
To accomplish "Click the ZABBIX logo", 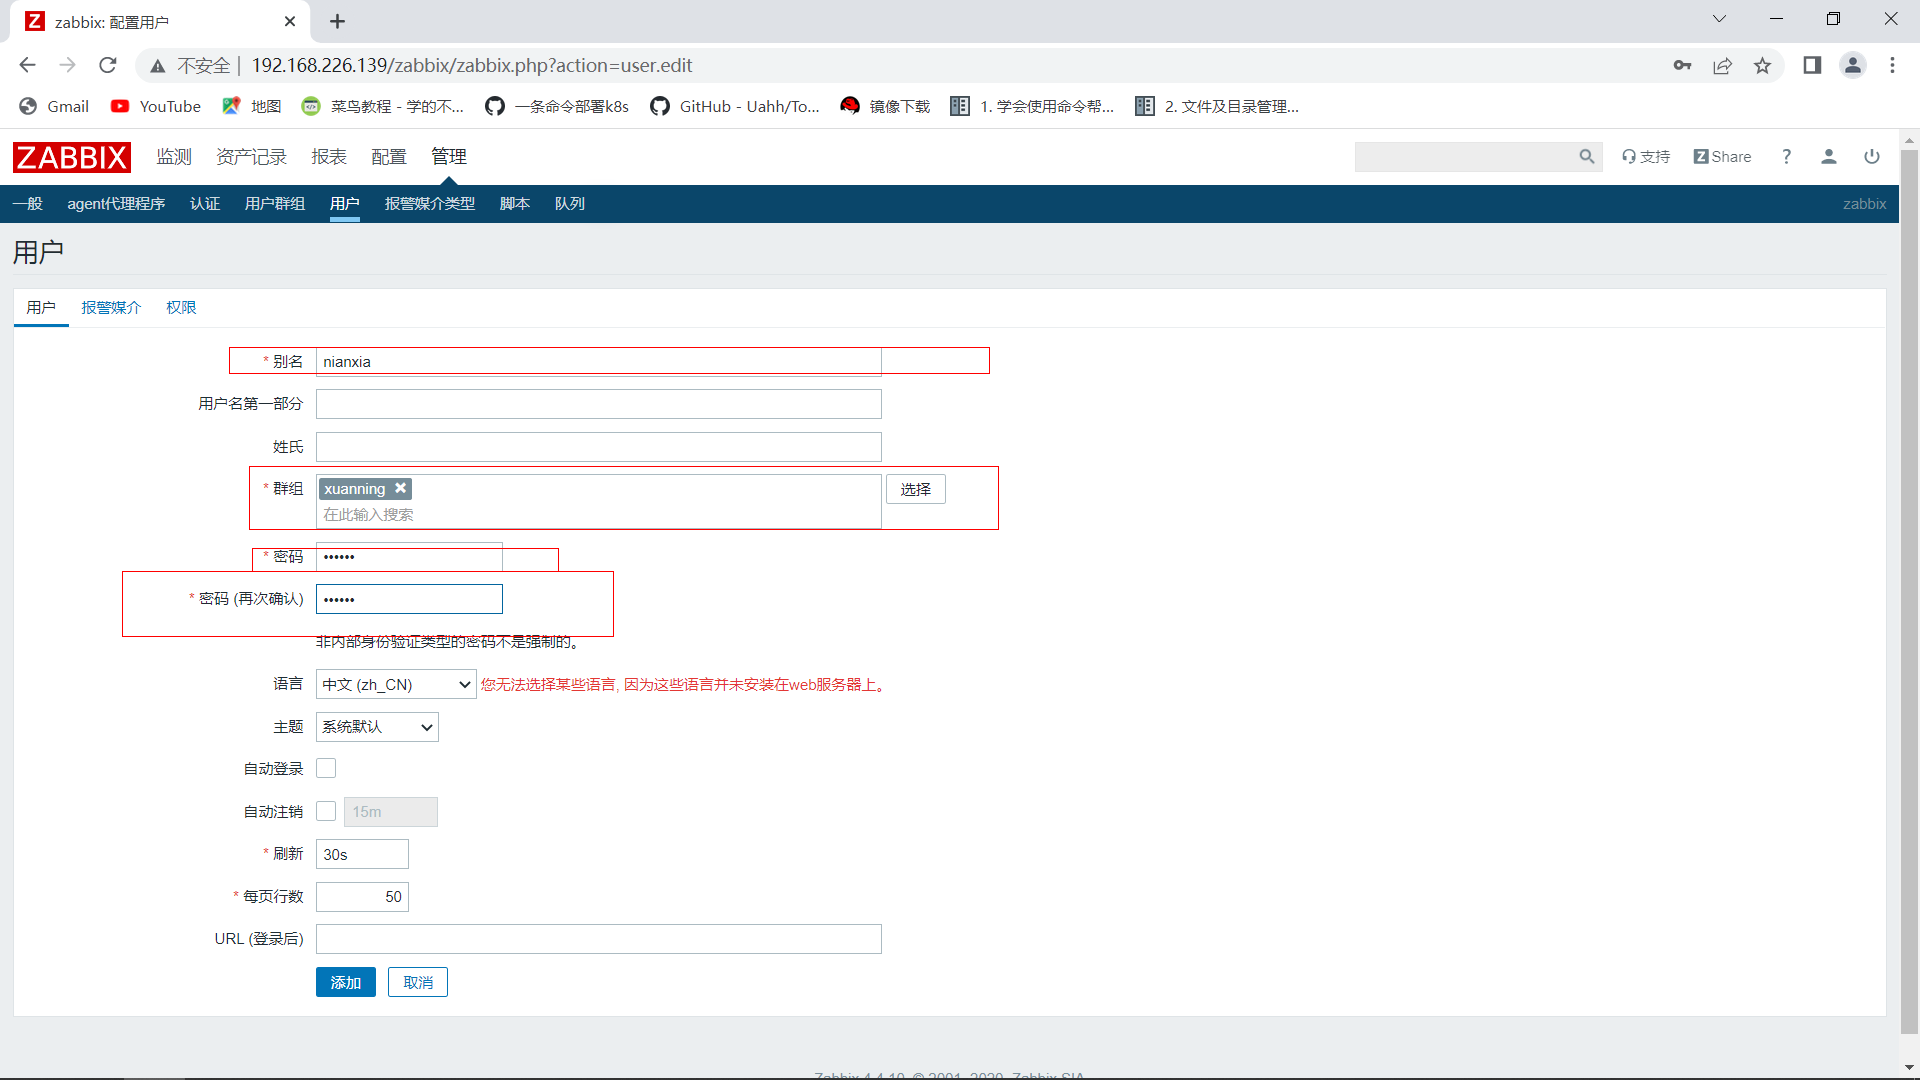I will coord(71,157).
